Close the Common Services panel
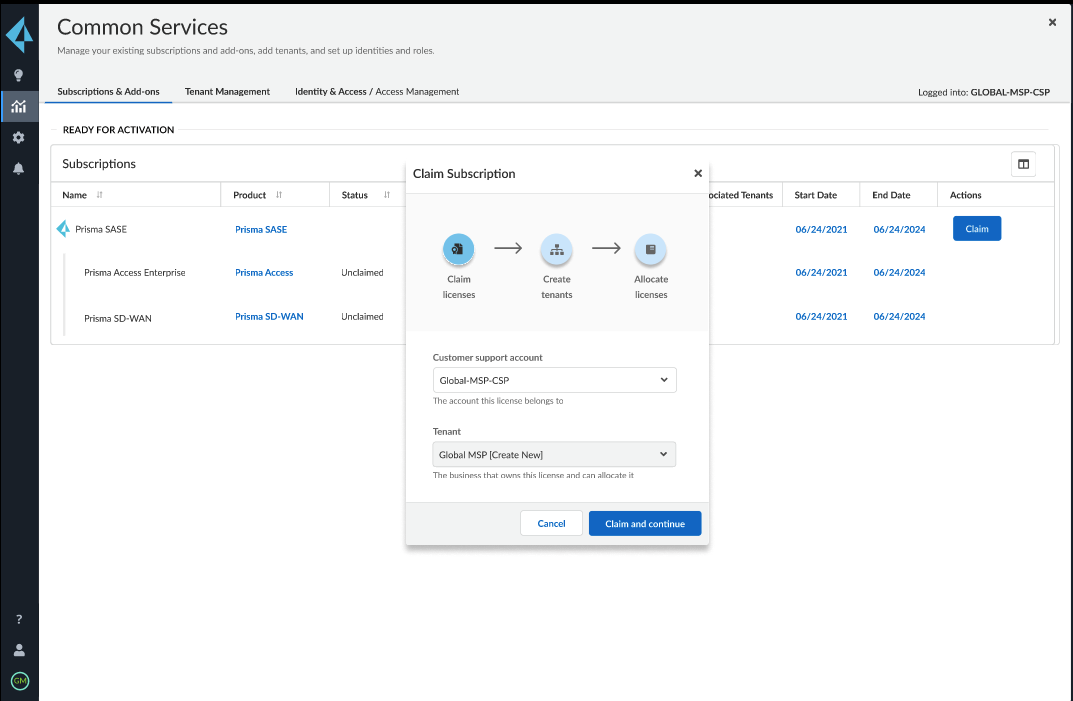This screenshot has width=1073, height=701. coord(1052,23)
